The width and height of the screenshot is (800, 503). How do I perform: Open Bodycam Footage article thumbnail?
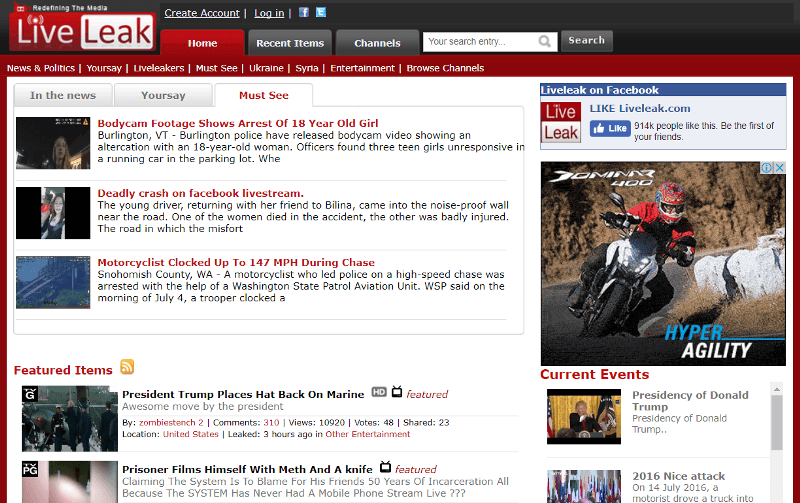click(53, 143)
